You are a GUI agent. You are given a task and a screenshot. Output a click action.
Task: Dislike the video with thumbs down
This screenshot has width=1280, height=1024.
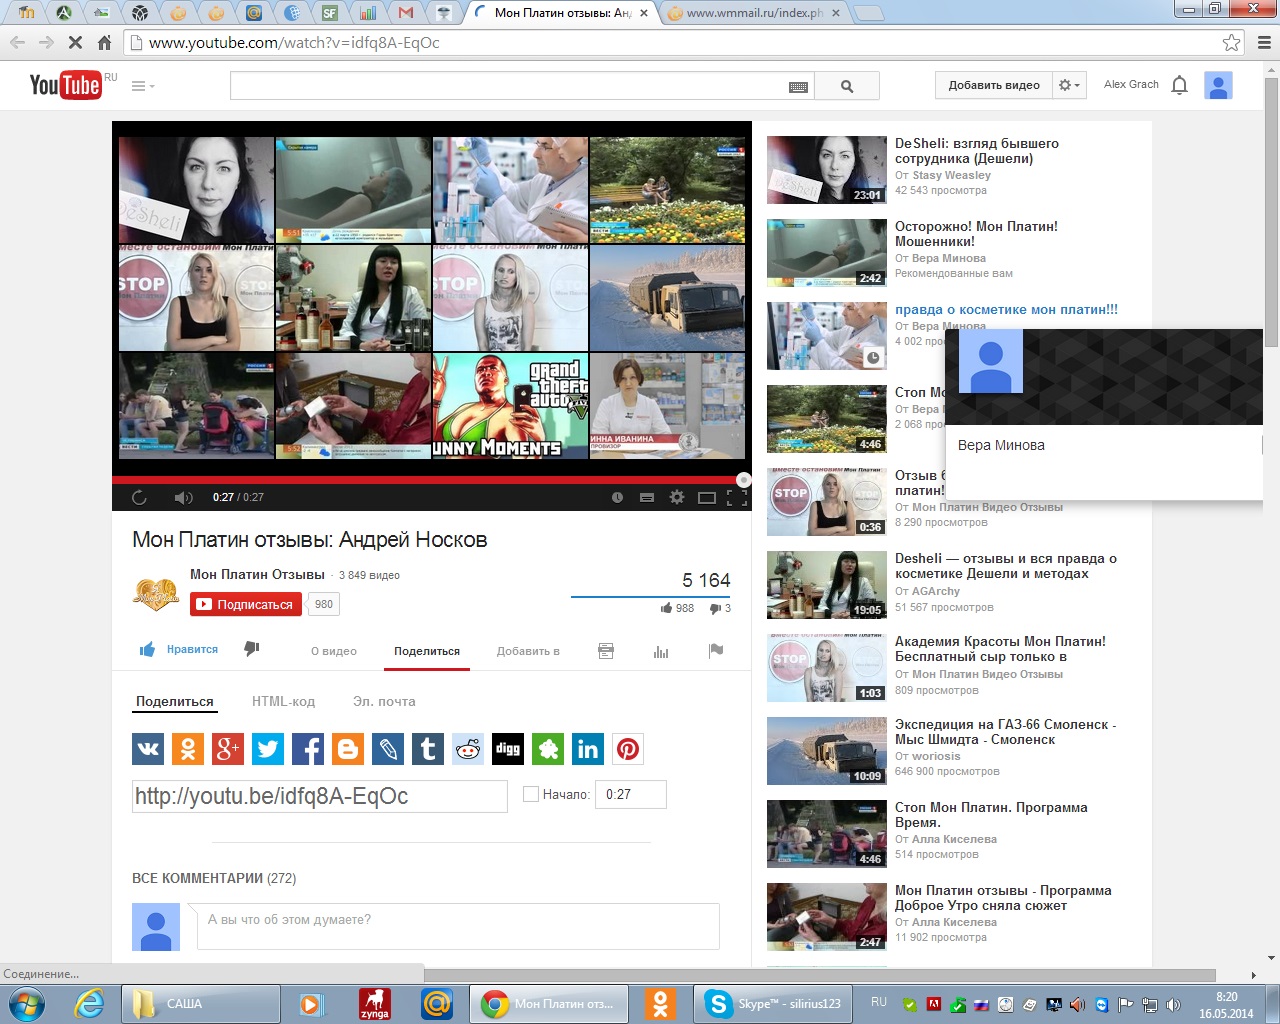click(x=252, y=649)
